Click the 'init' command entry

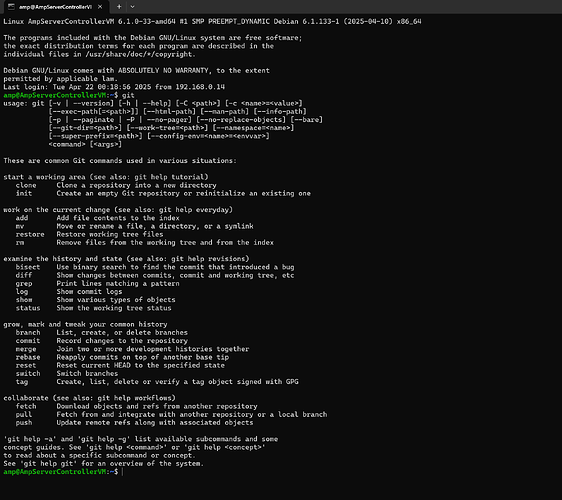click(x=24, y=194)
